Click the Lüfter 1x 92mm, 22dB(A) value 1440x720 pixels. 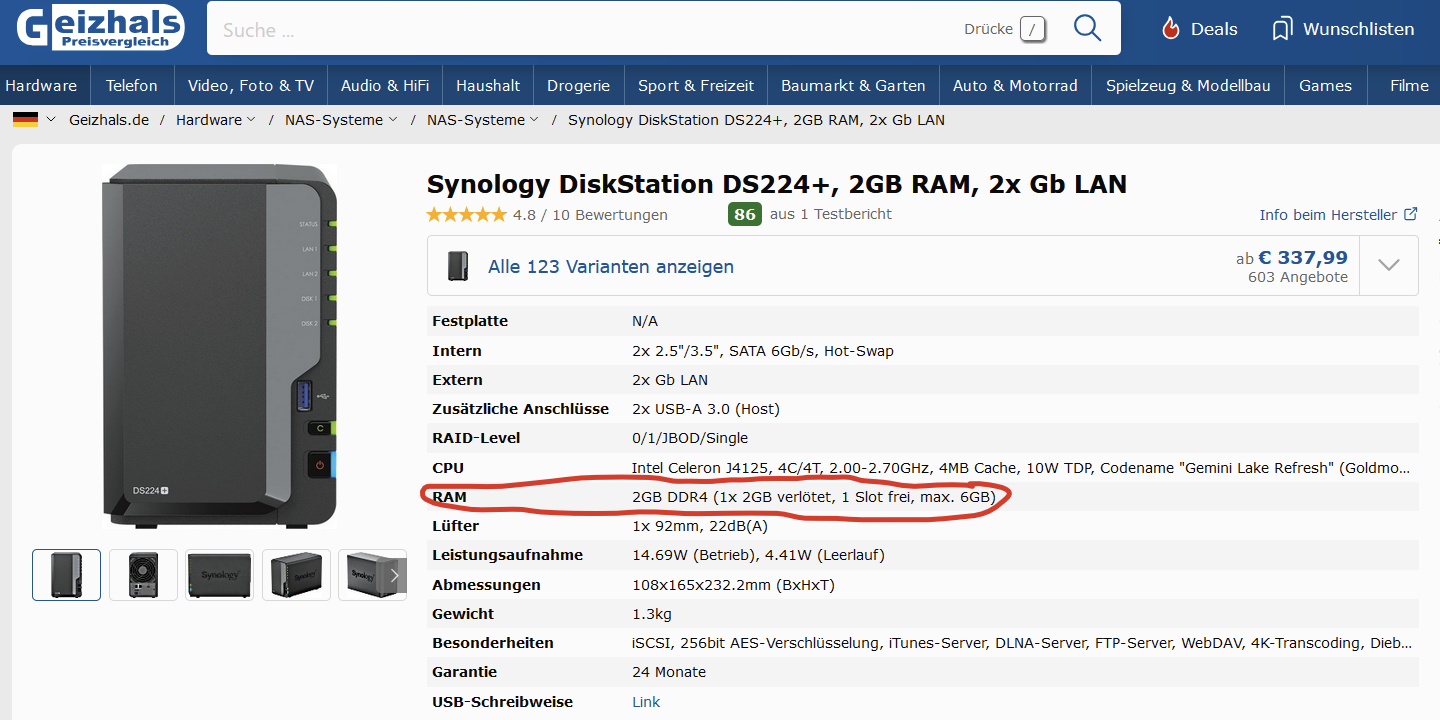(700, 526)
